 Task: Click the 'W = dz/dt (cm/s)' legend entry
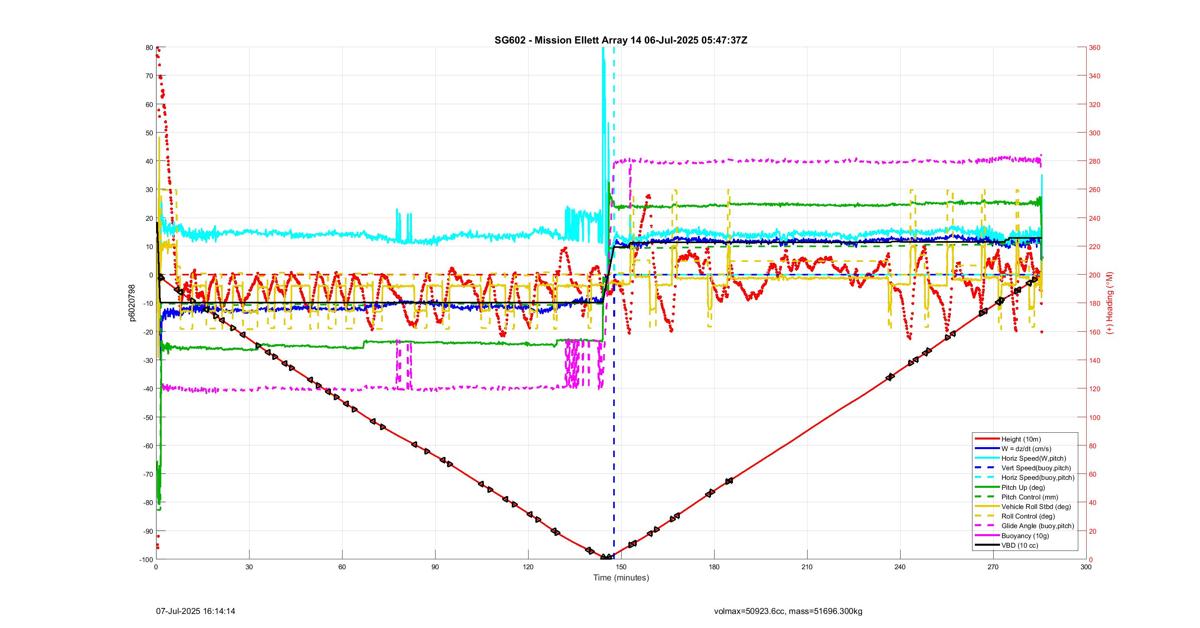point(1026,449)
